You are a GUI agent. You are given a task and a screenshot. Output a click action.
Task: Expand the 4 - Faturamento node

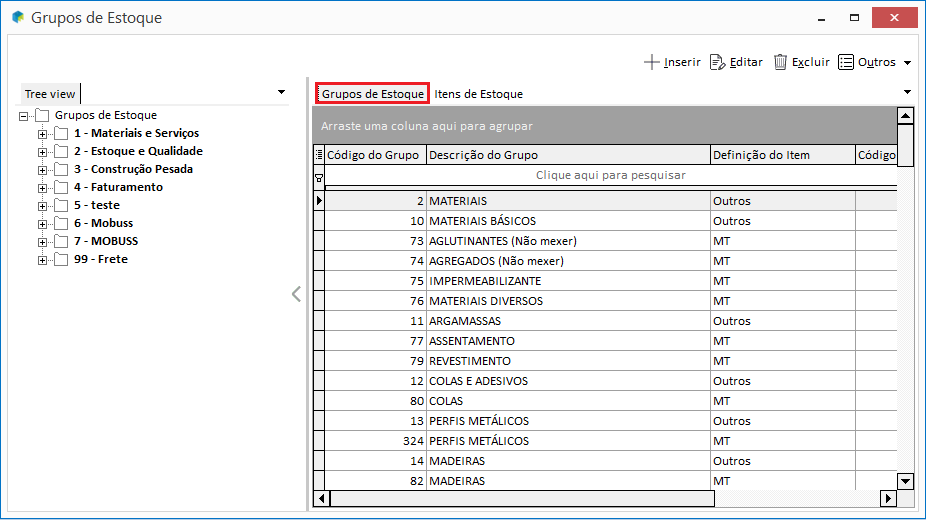pos(42,188)
